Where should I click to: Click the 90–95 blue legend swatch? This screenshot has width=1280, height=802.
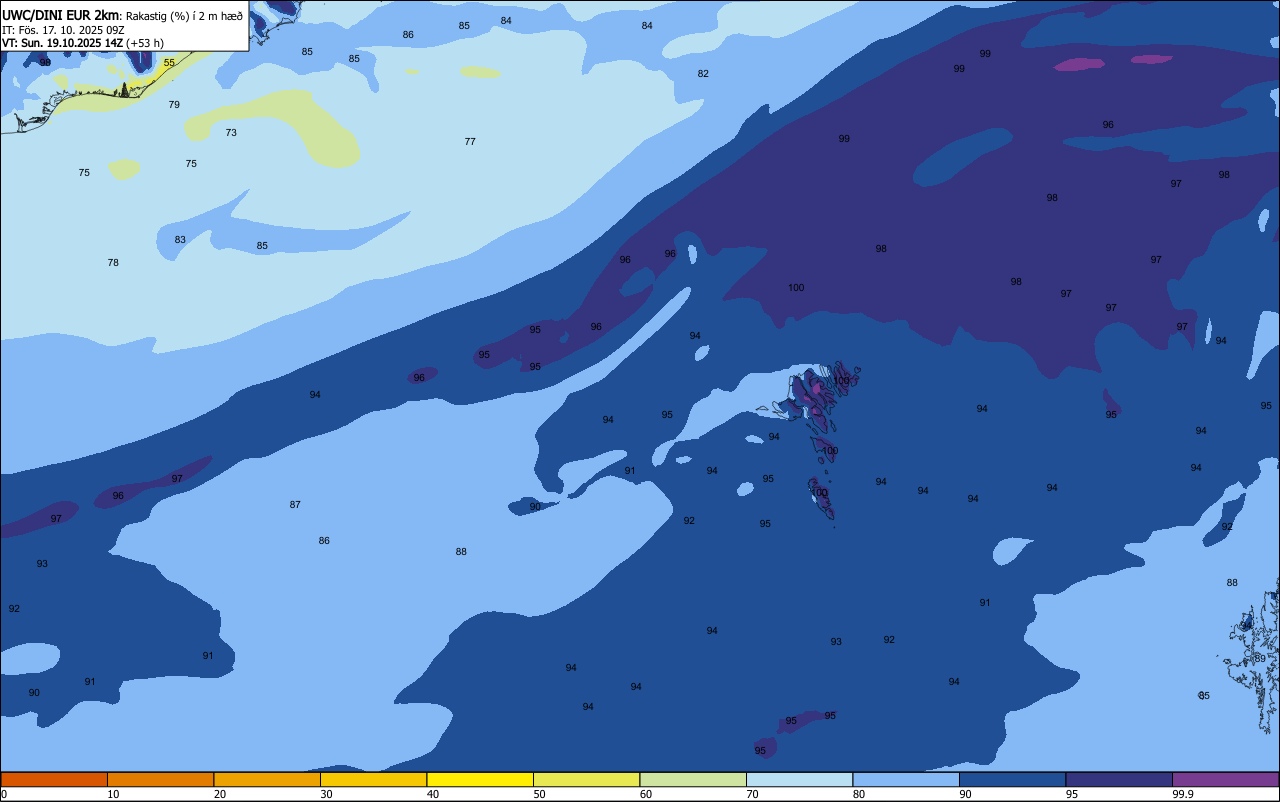pyautogui.click(x=1012, y=780)
